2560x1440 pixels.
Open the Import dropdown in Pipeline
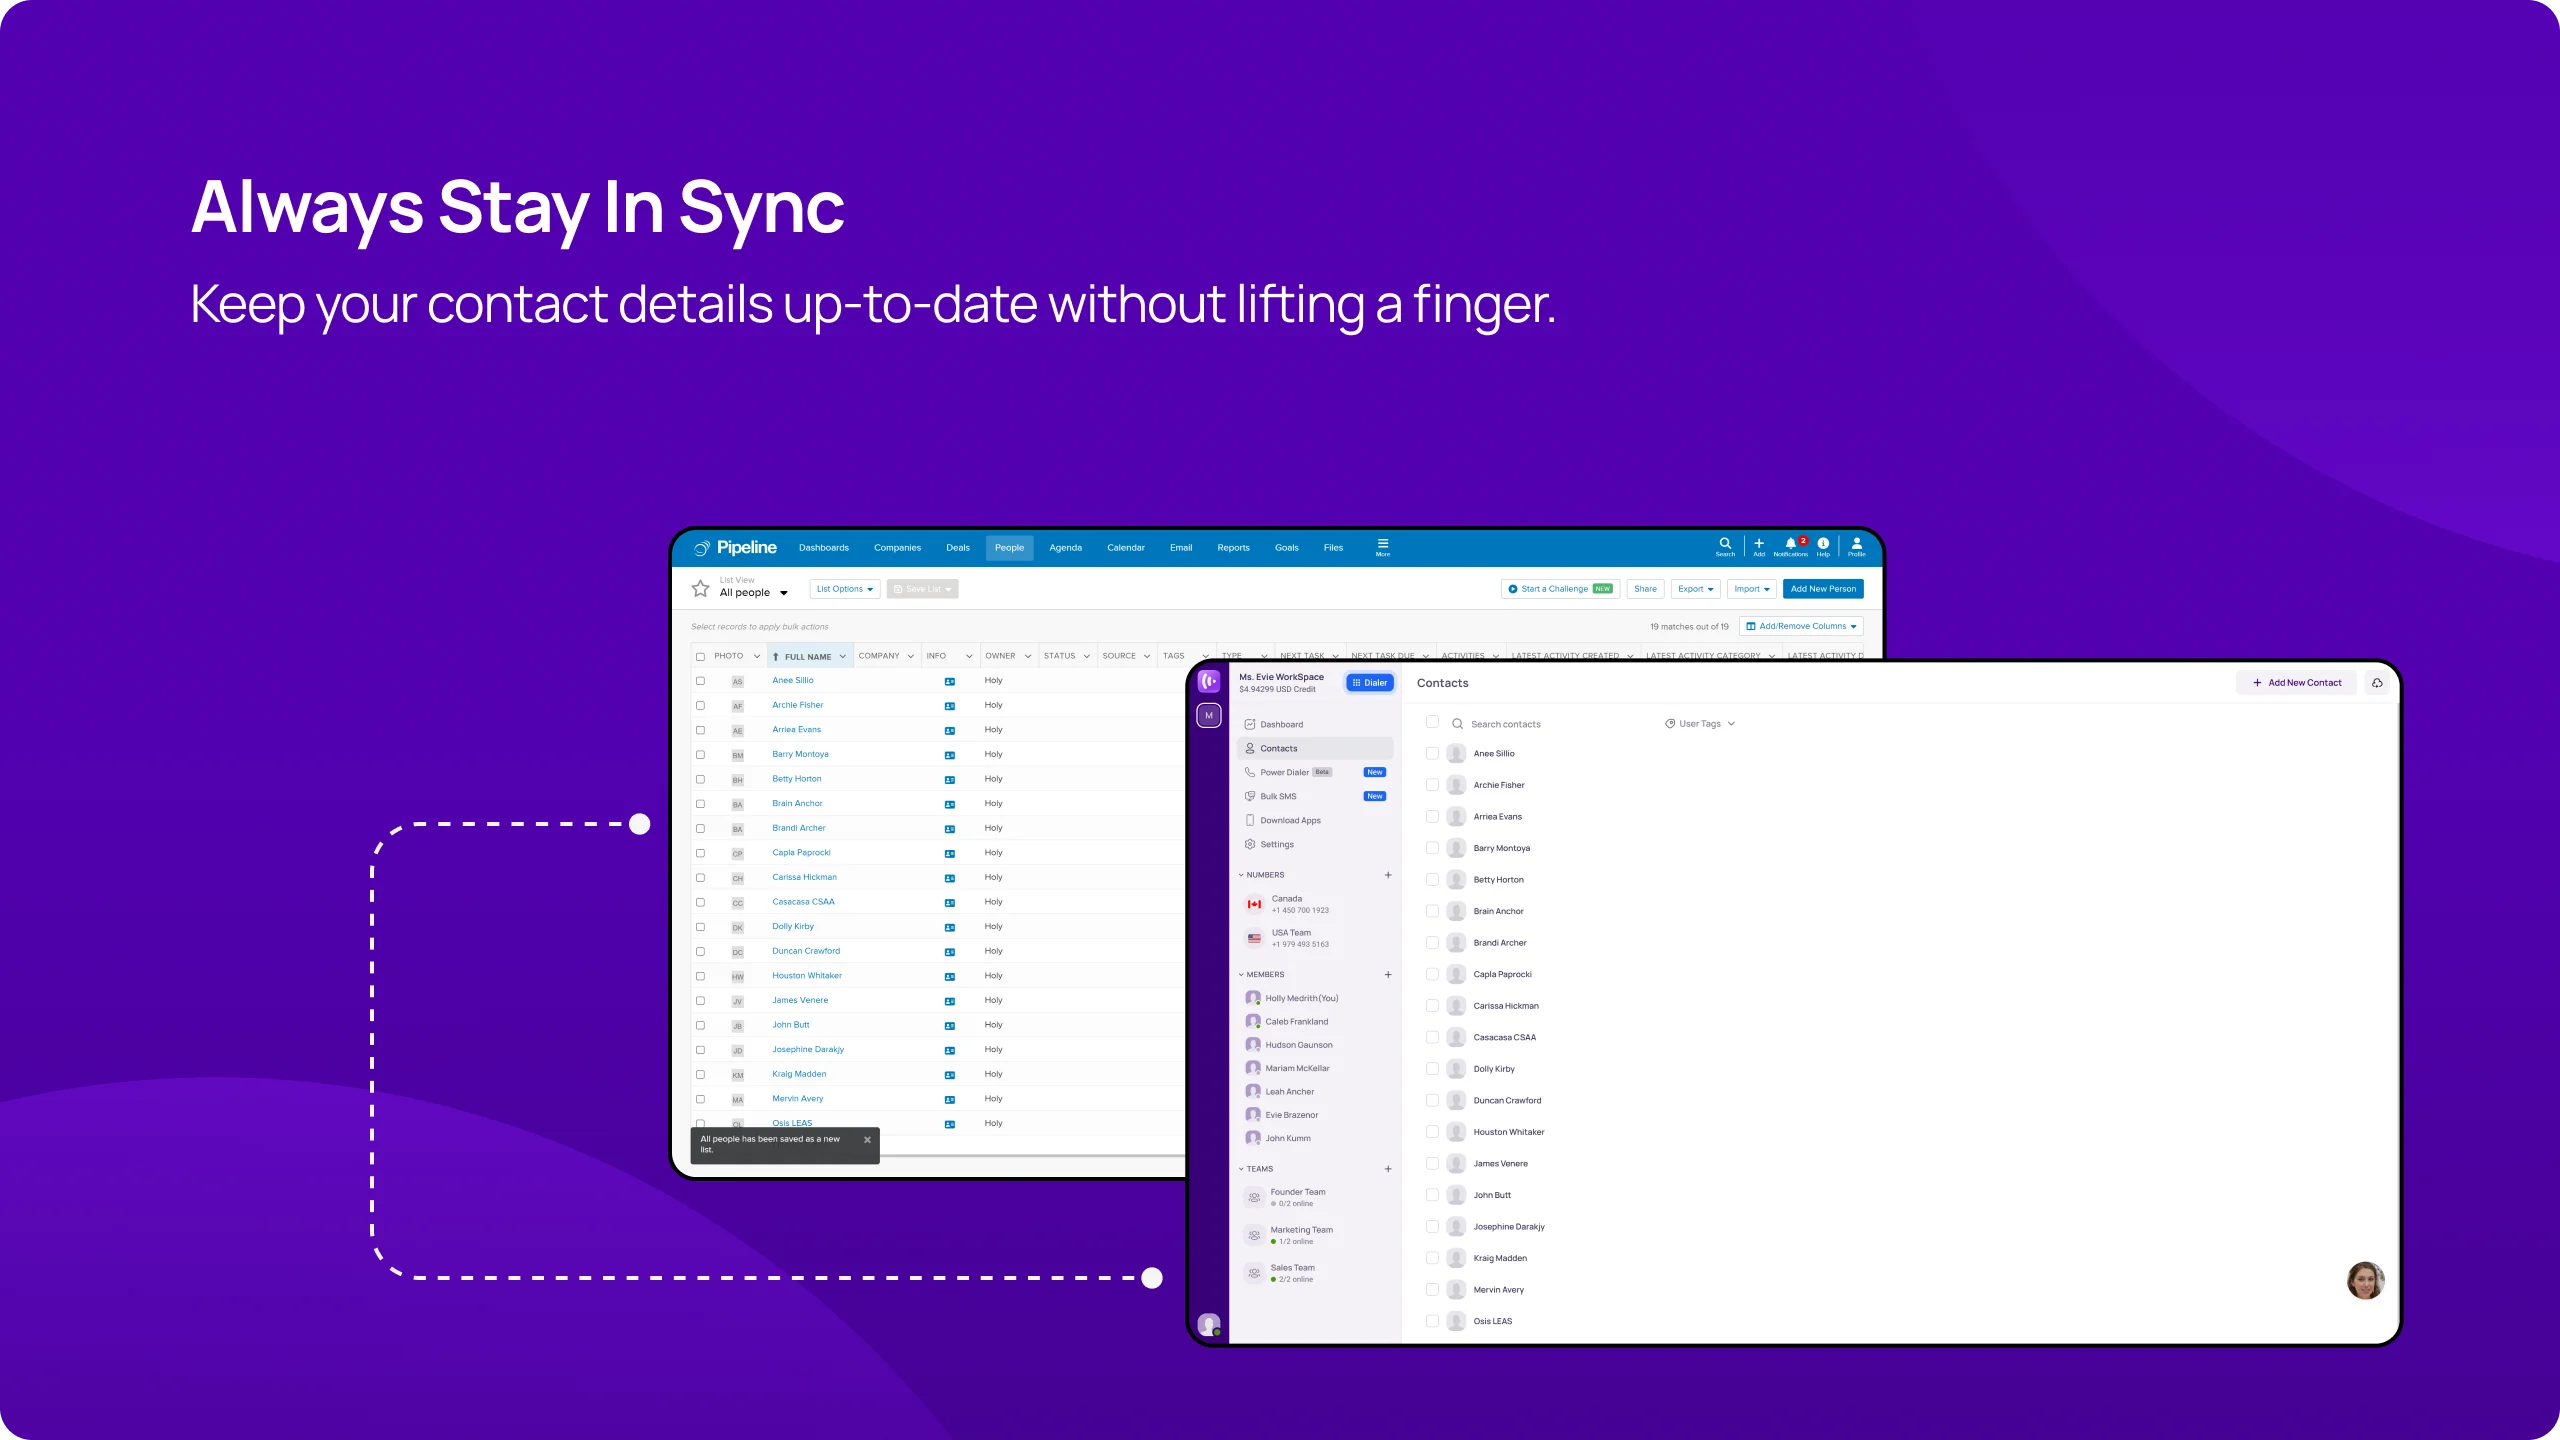click(1751, 589)
